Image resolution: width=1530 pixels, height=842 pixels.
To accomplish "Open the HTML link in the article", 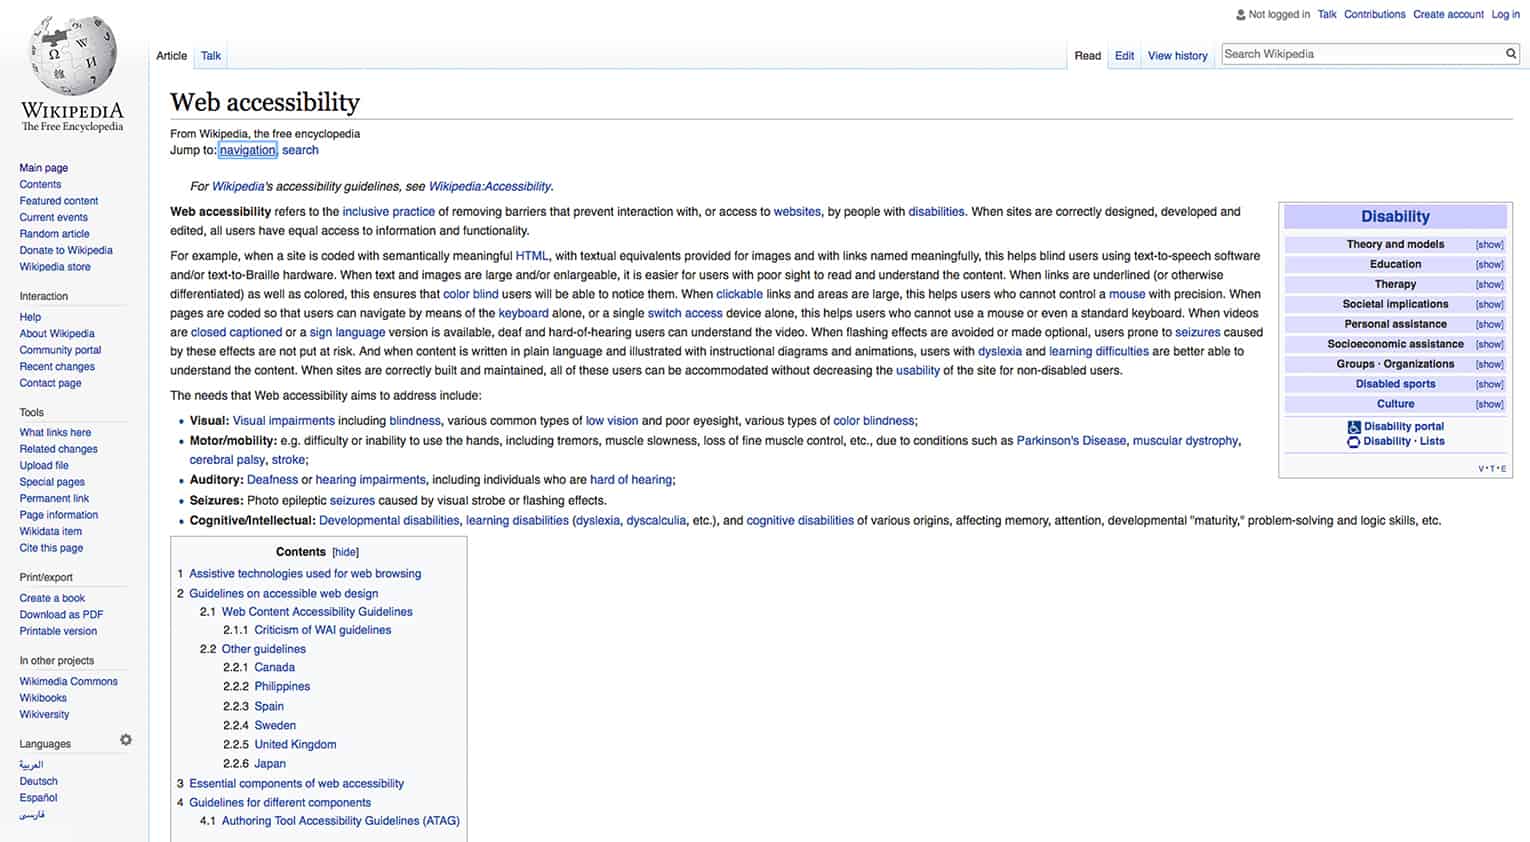I will coord(532,256).
